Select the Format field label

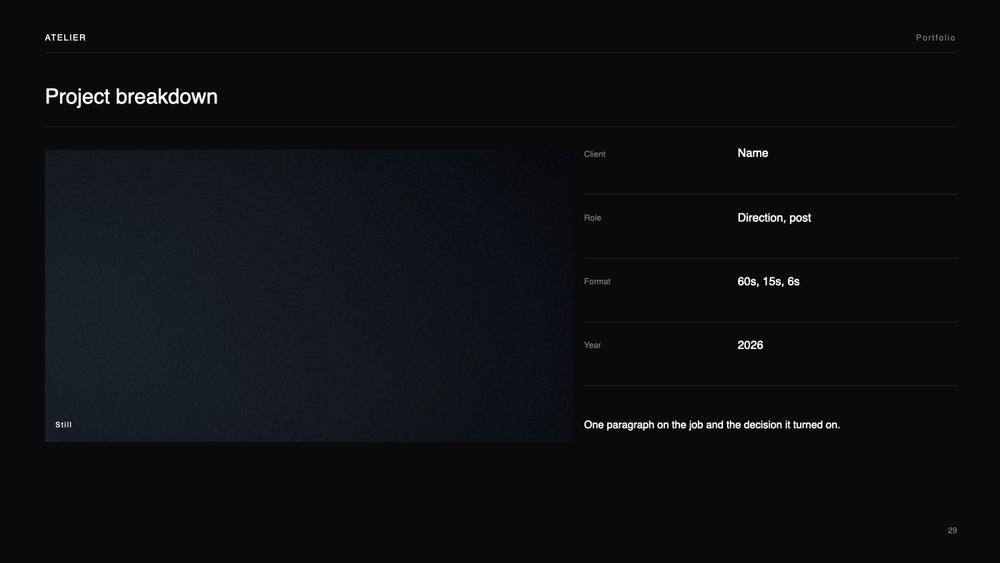point(597,281)
